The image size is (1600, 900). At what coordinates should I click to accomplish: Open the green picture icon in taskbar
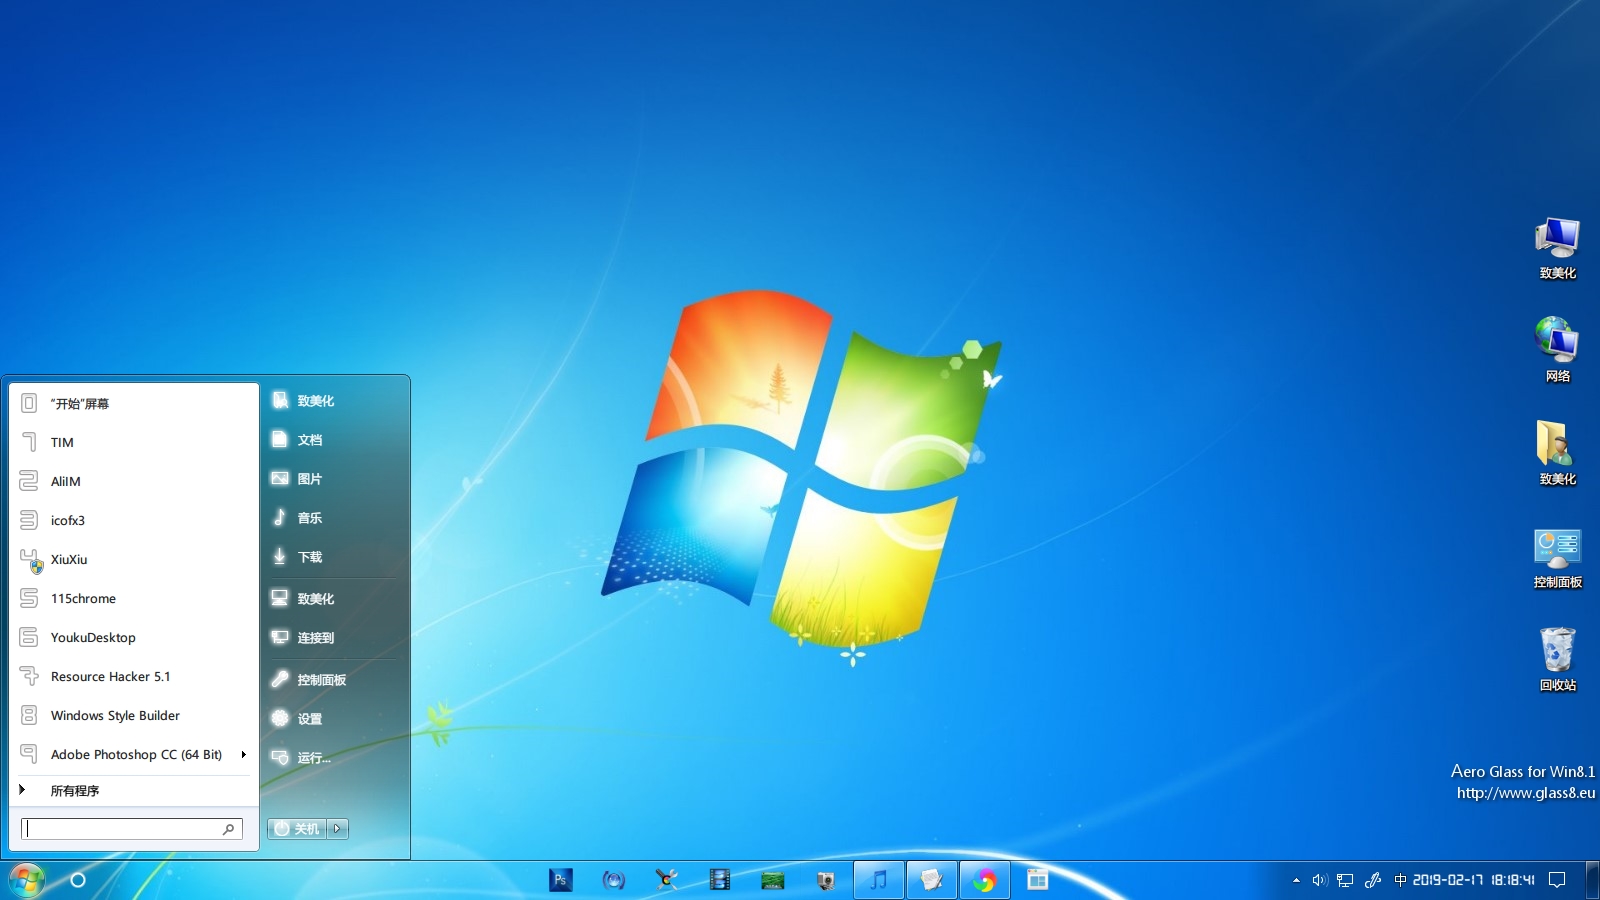tap(772, 880)
